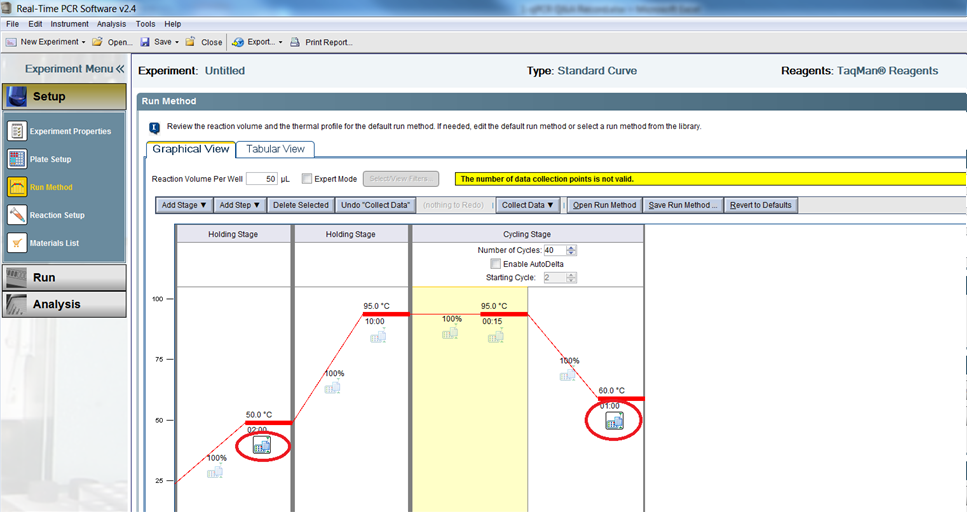
Task: Toggle the Expert Mode checkbox
Action: pos(307,179)
